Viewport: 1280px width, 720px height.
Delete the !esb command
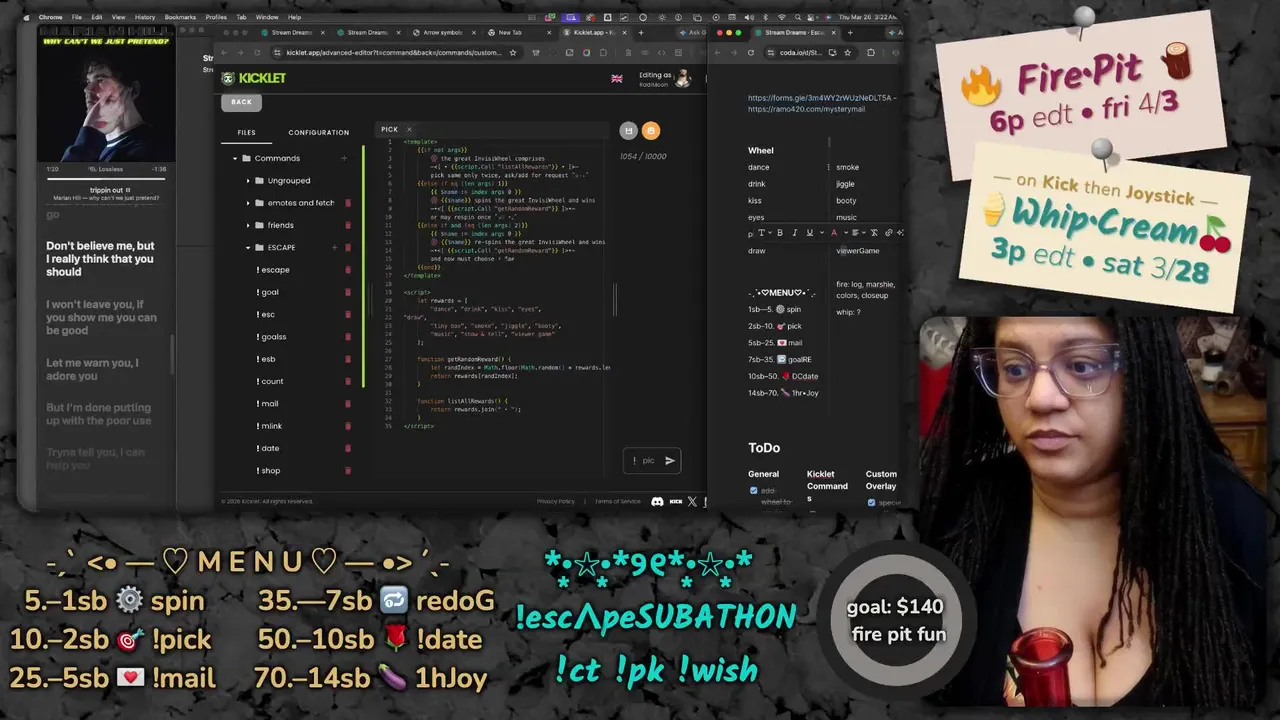click(348, 359)
